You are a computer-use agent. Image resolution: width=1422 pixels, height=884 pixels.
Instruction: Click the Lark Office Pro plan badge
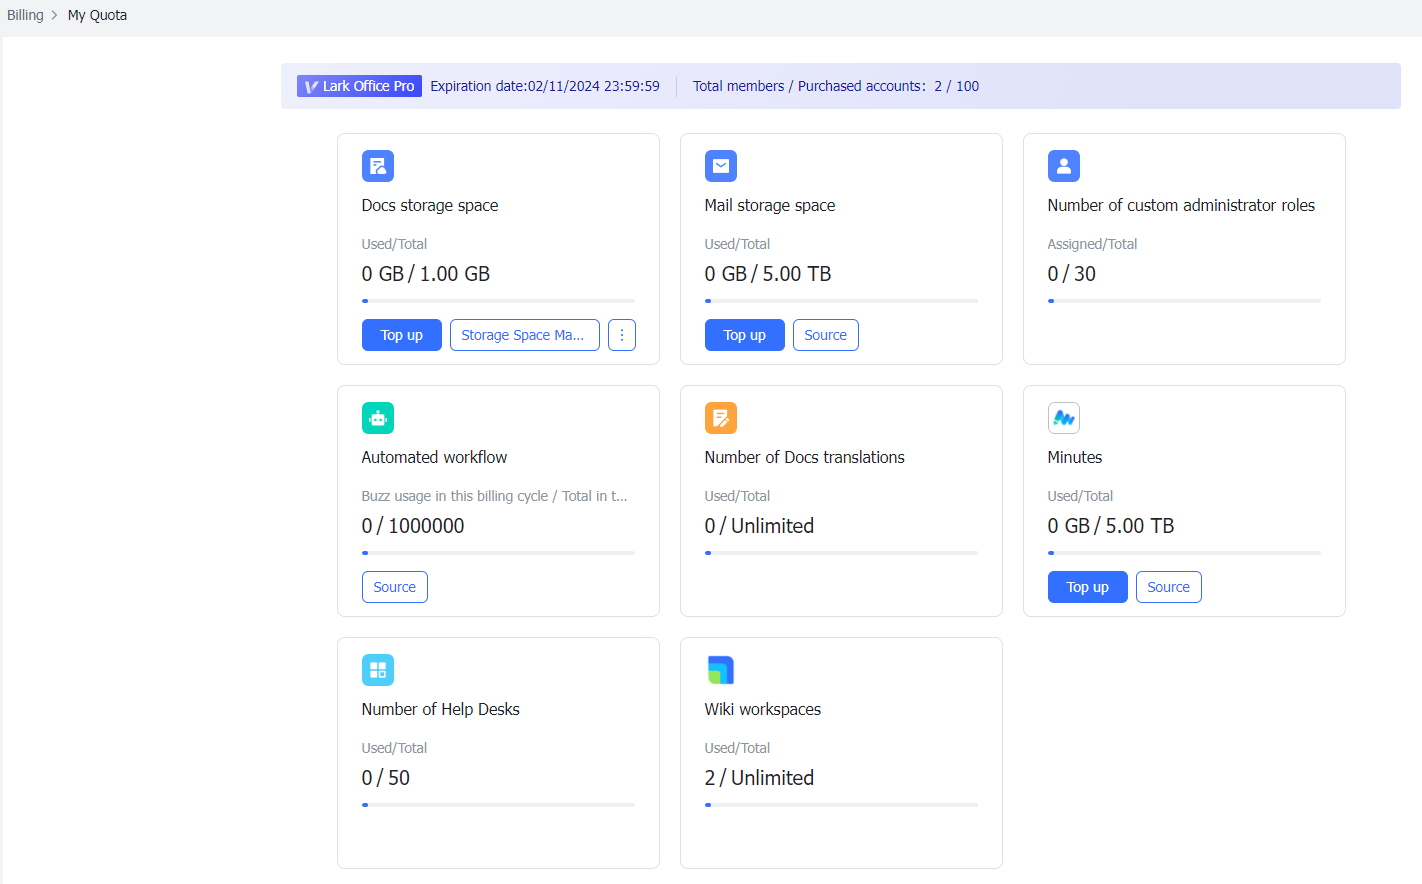359,86
